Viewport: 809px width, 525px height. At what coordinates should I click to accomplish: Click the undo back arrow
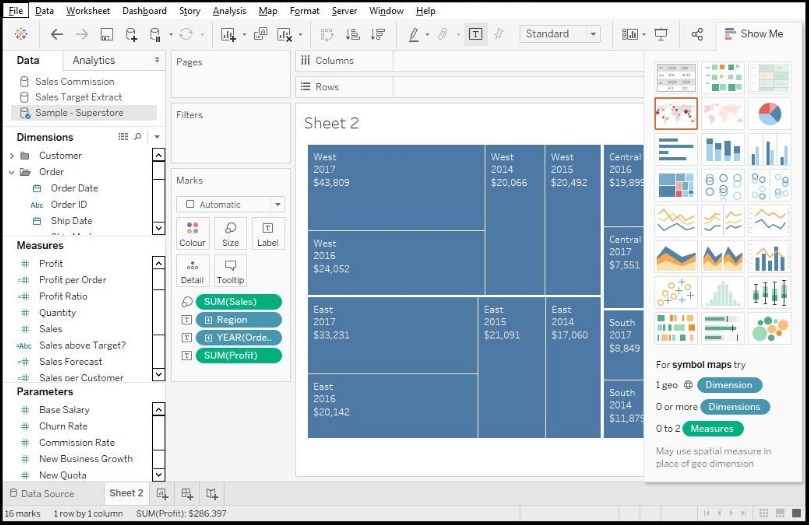click(x=57, y=35)
